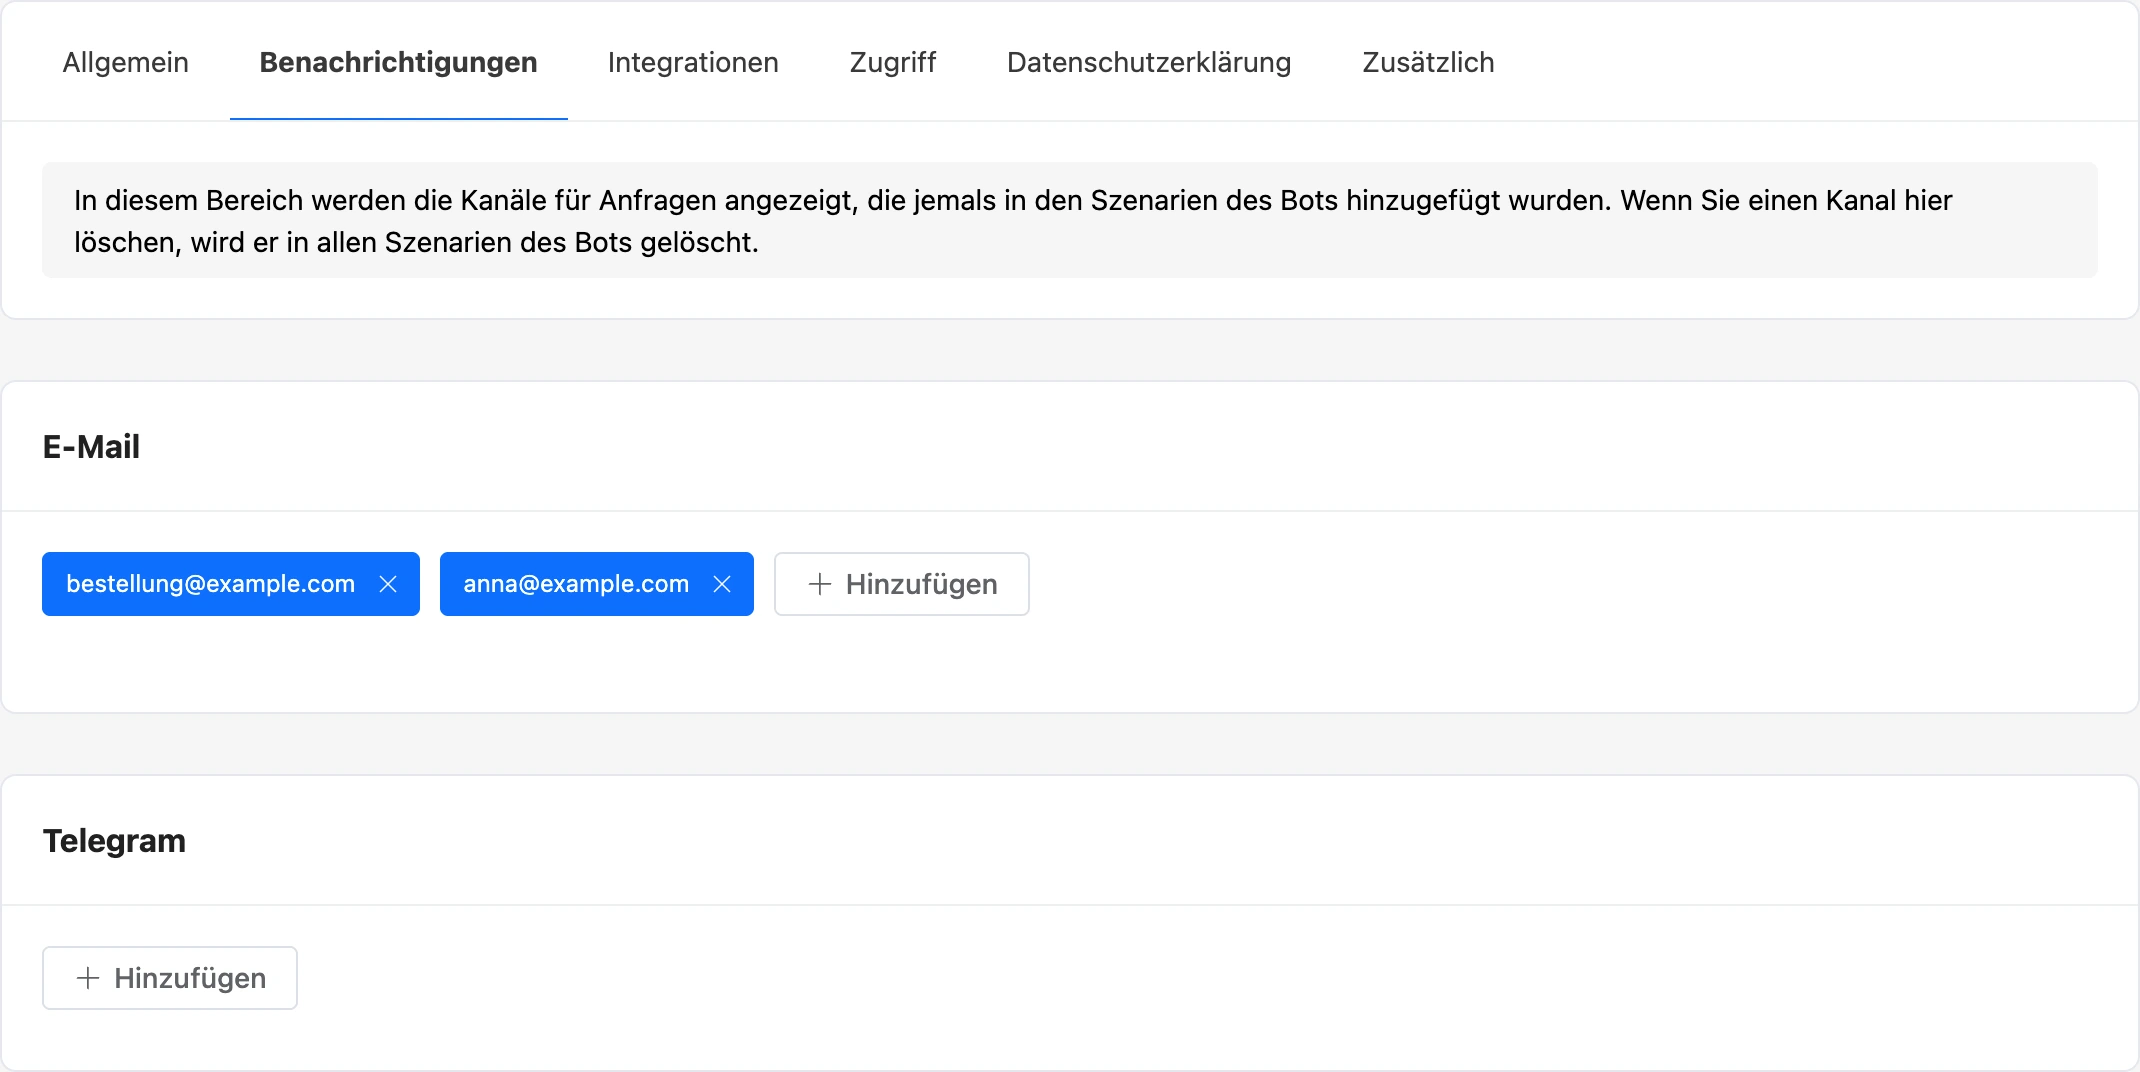Click the bestellung@example.com tag text
2140x1072 pixels.
pyautogui.click(x=210, y=584)
